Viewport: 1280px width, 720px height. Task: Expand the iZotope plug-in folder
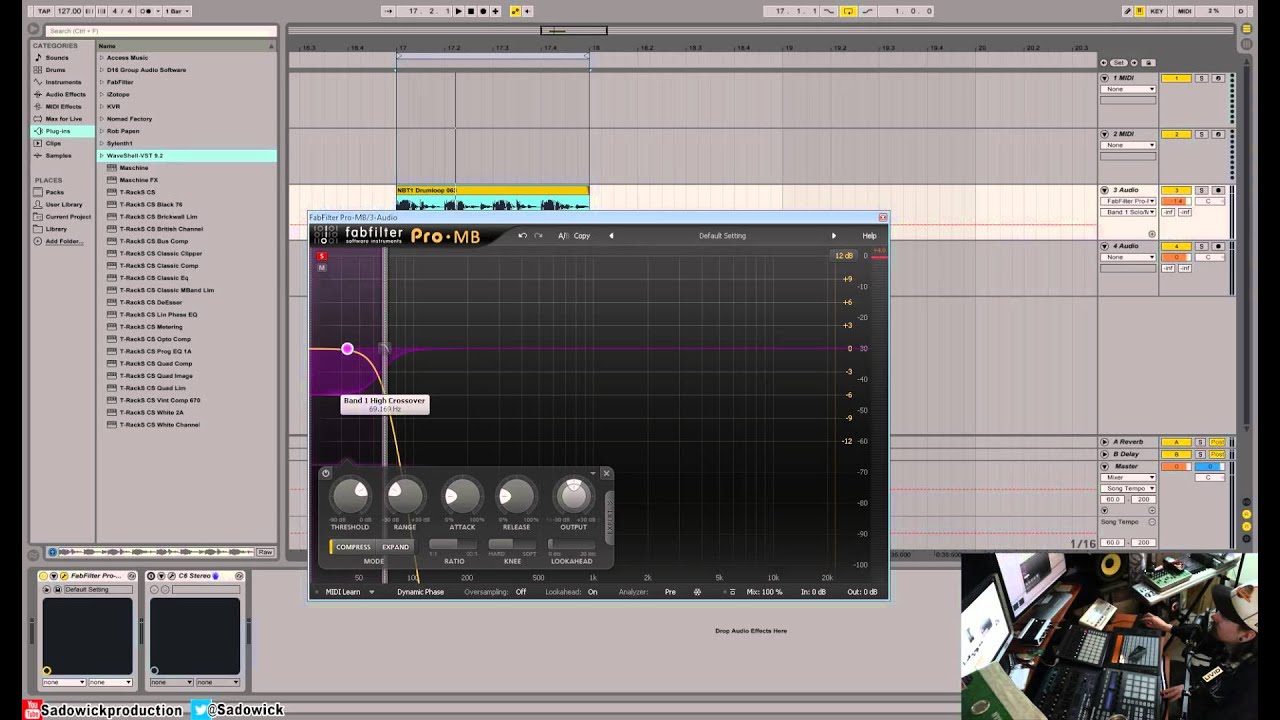tap(102, 94)
